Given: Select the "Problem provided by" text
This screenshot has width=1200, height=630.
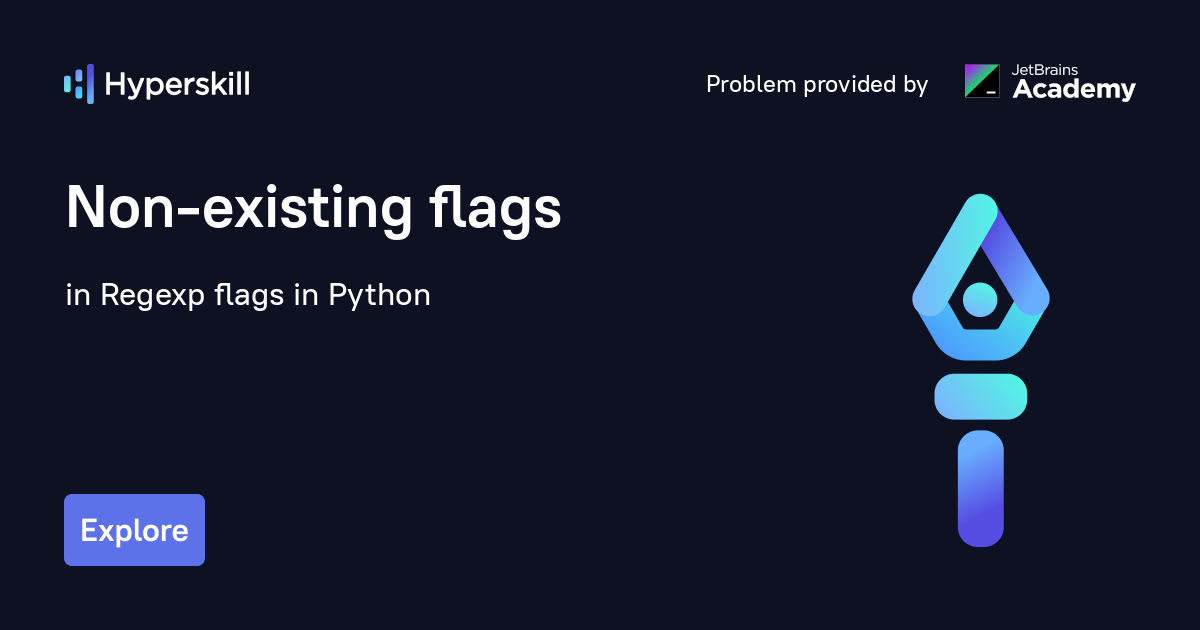Looking at the screenshot, I should 817,85.
